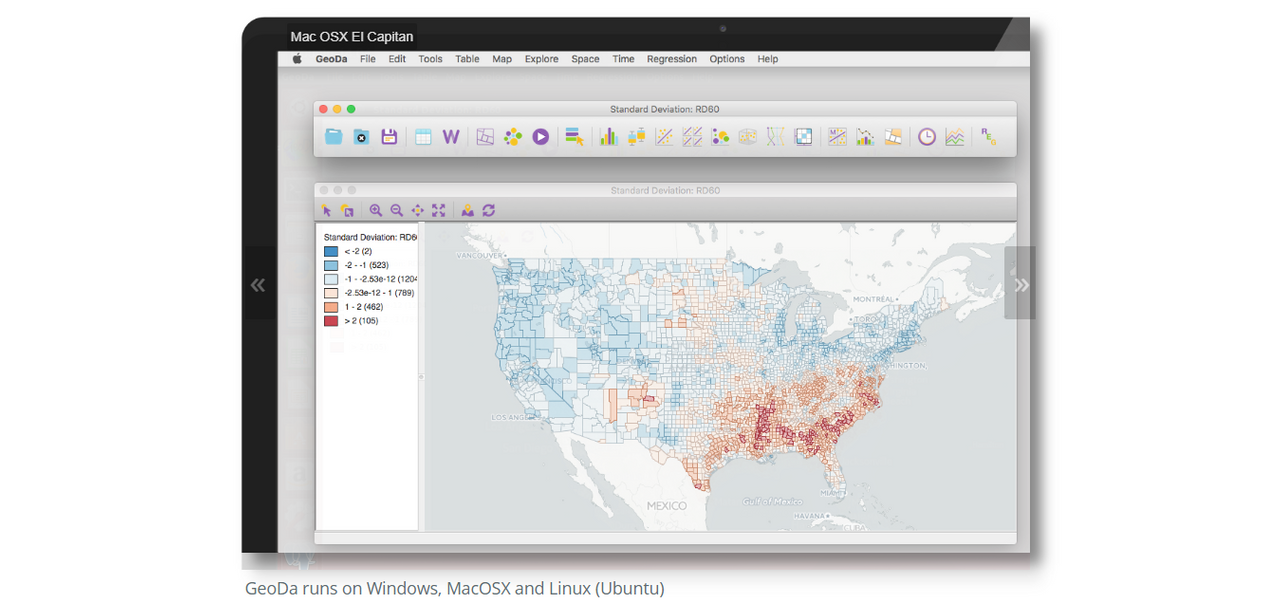Go to the next slide with » arrow
The image size is (1280, 607).
pyautogui.click(x=1020, y=284)
